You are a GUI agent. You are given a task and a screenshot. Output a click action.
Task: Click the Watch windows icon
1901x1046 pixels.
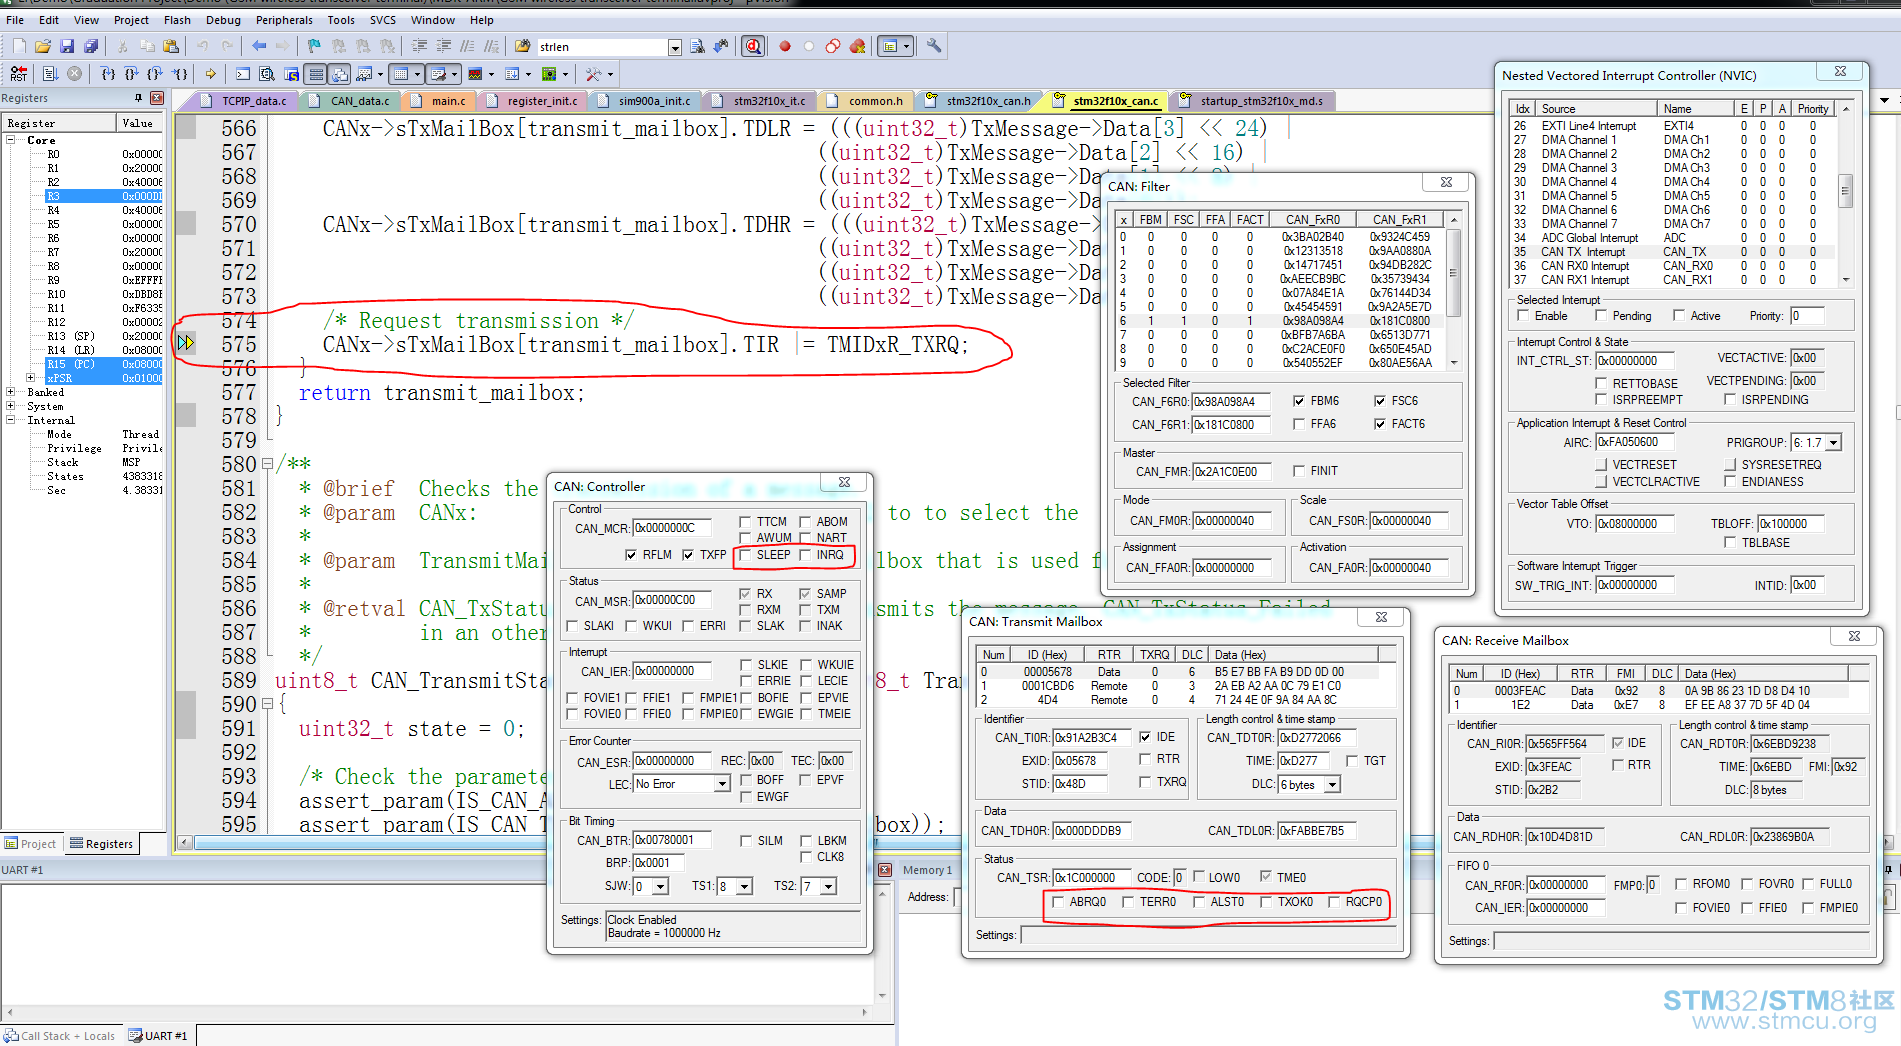[367, 73]
